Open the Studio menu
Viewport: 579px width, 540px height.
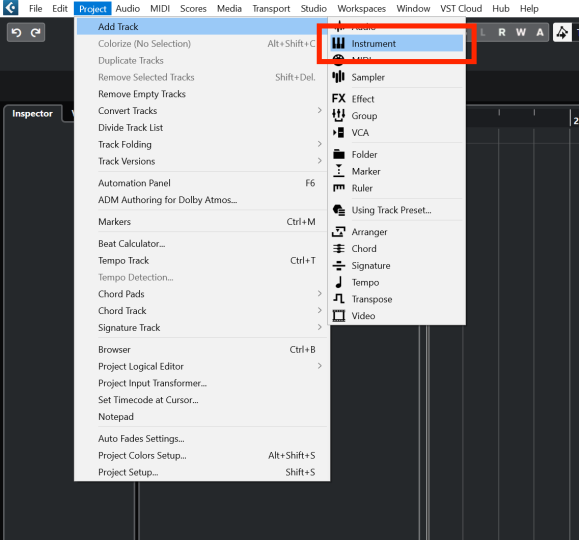click(314, 8)
